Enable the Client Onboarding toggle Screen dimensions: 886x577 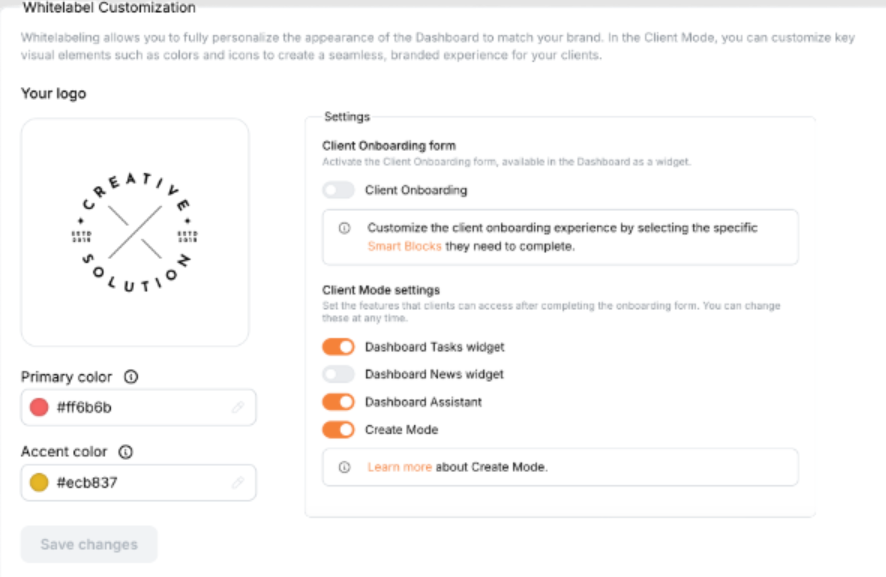click(x=339, y=190)
